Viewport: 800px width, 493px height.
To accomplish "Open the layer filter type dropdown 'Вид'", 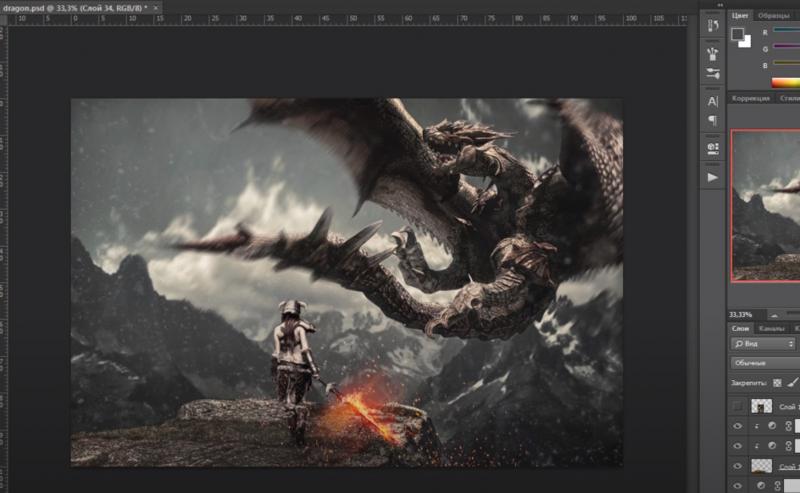I will coord(763,344).
